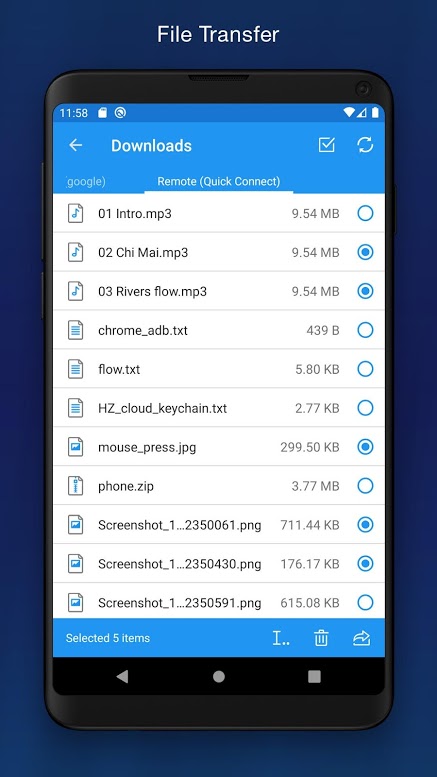Tap the select-all checkmark icon
Image resolution: width=437 pixels, height=777 pixels.
327,145
